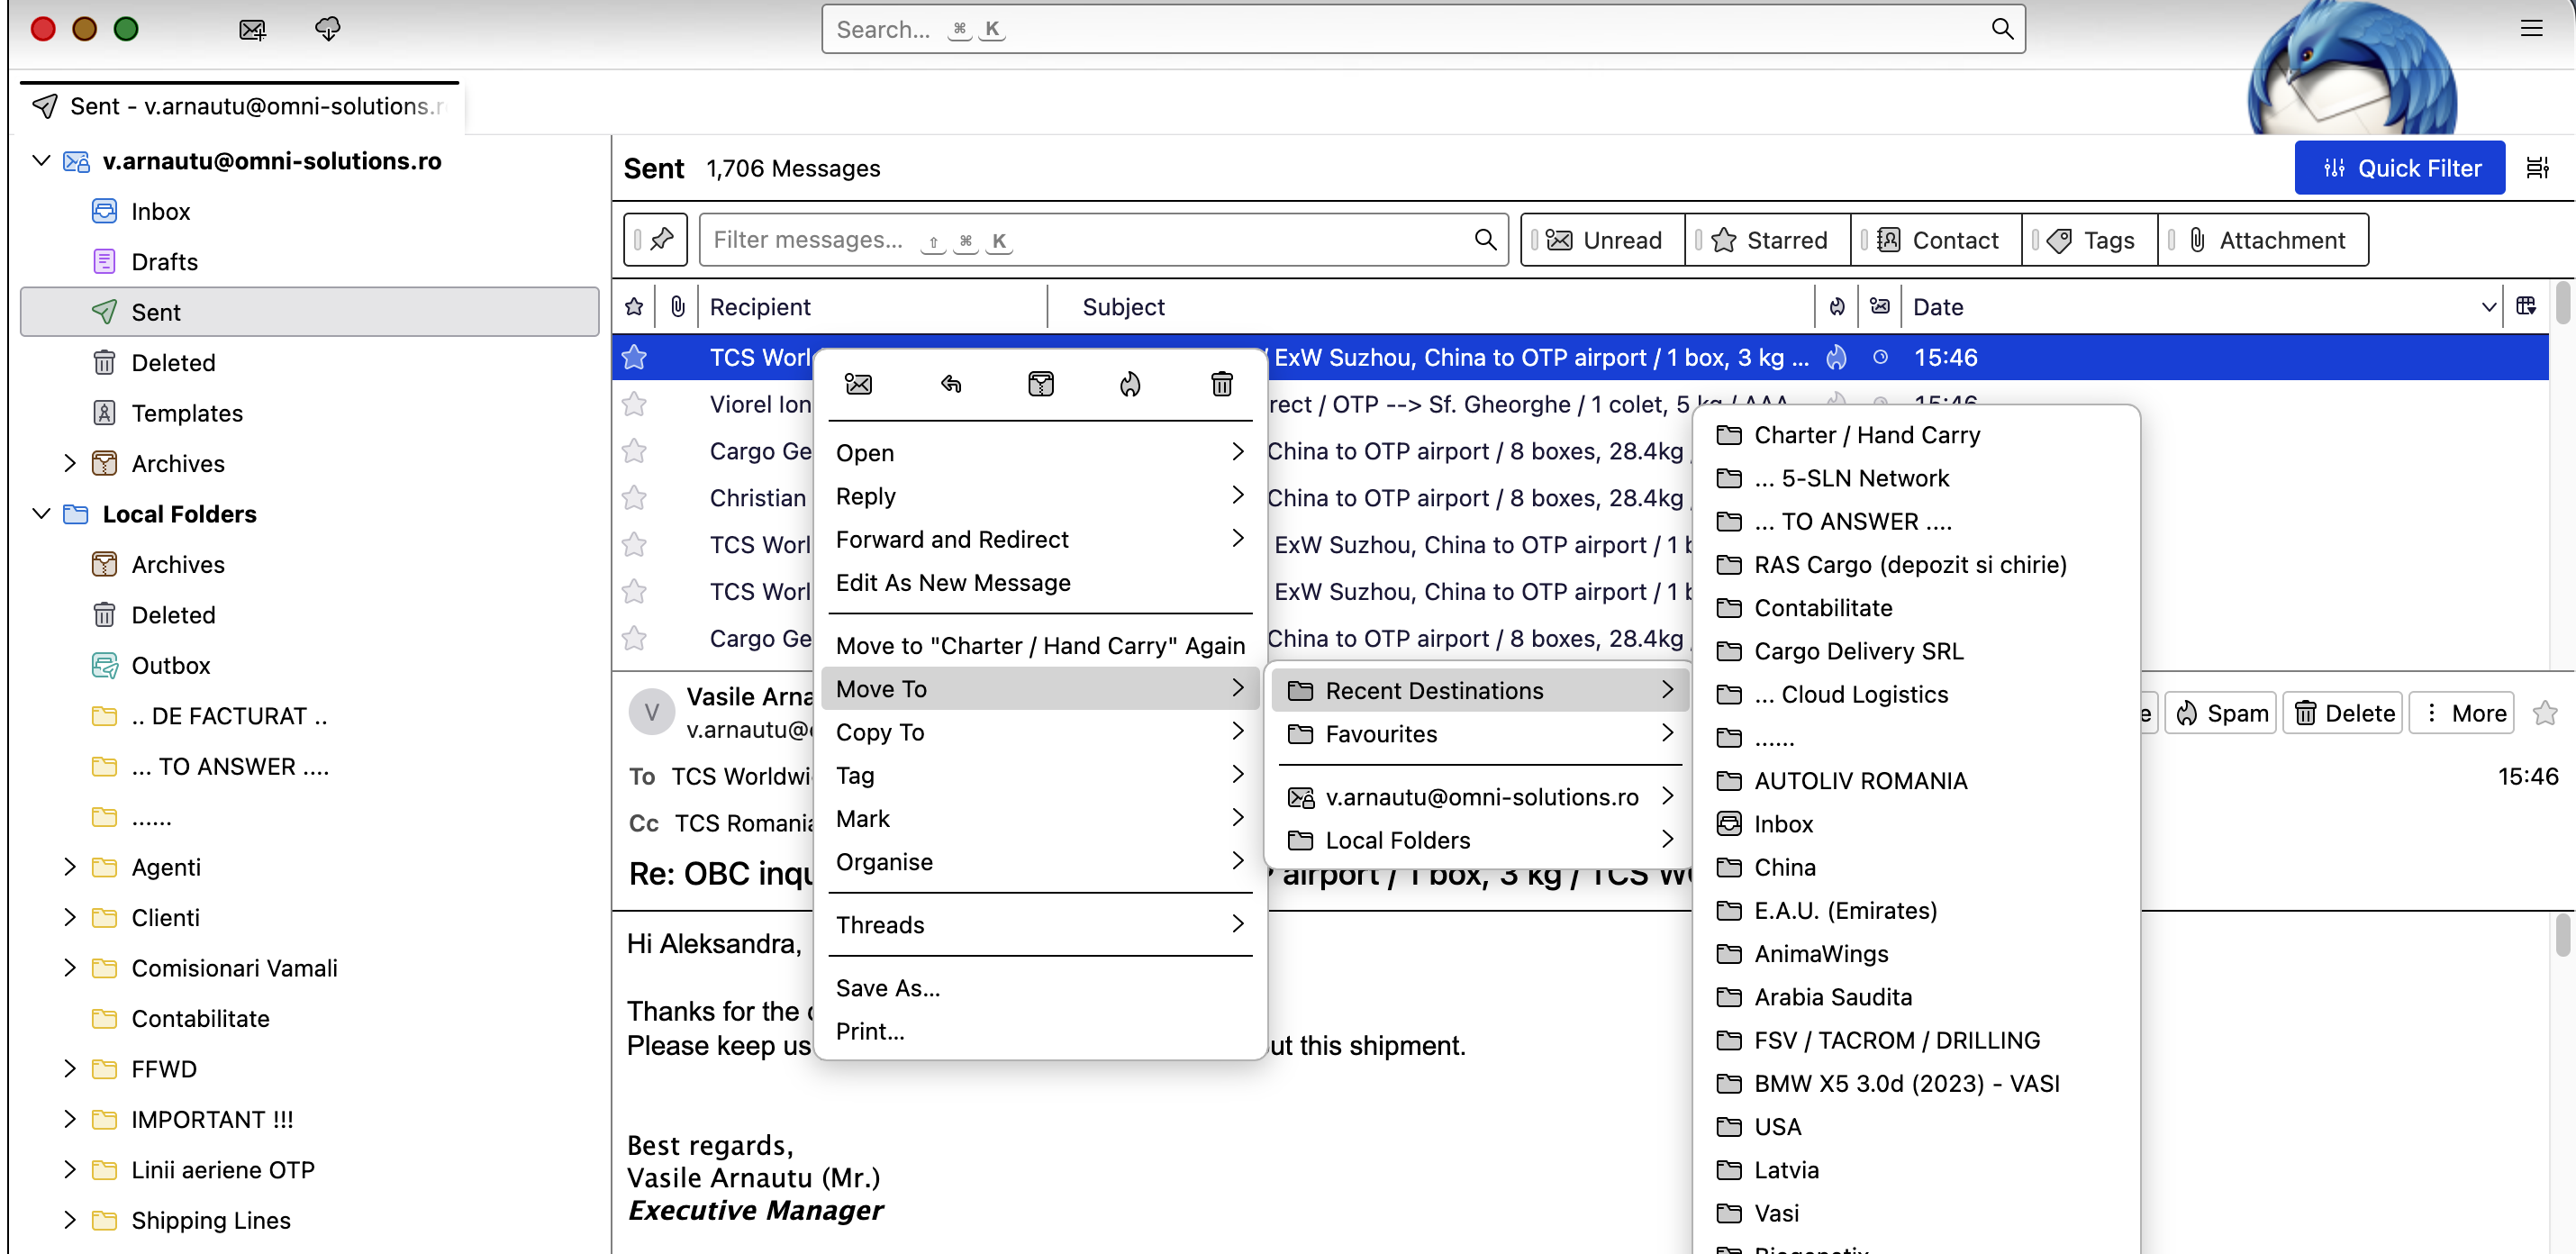Click the trash icon in context menu toolbar
This screenshot has width=2576, height=1254.
click(1221, 384)
